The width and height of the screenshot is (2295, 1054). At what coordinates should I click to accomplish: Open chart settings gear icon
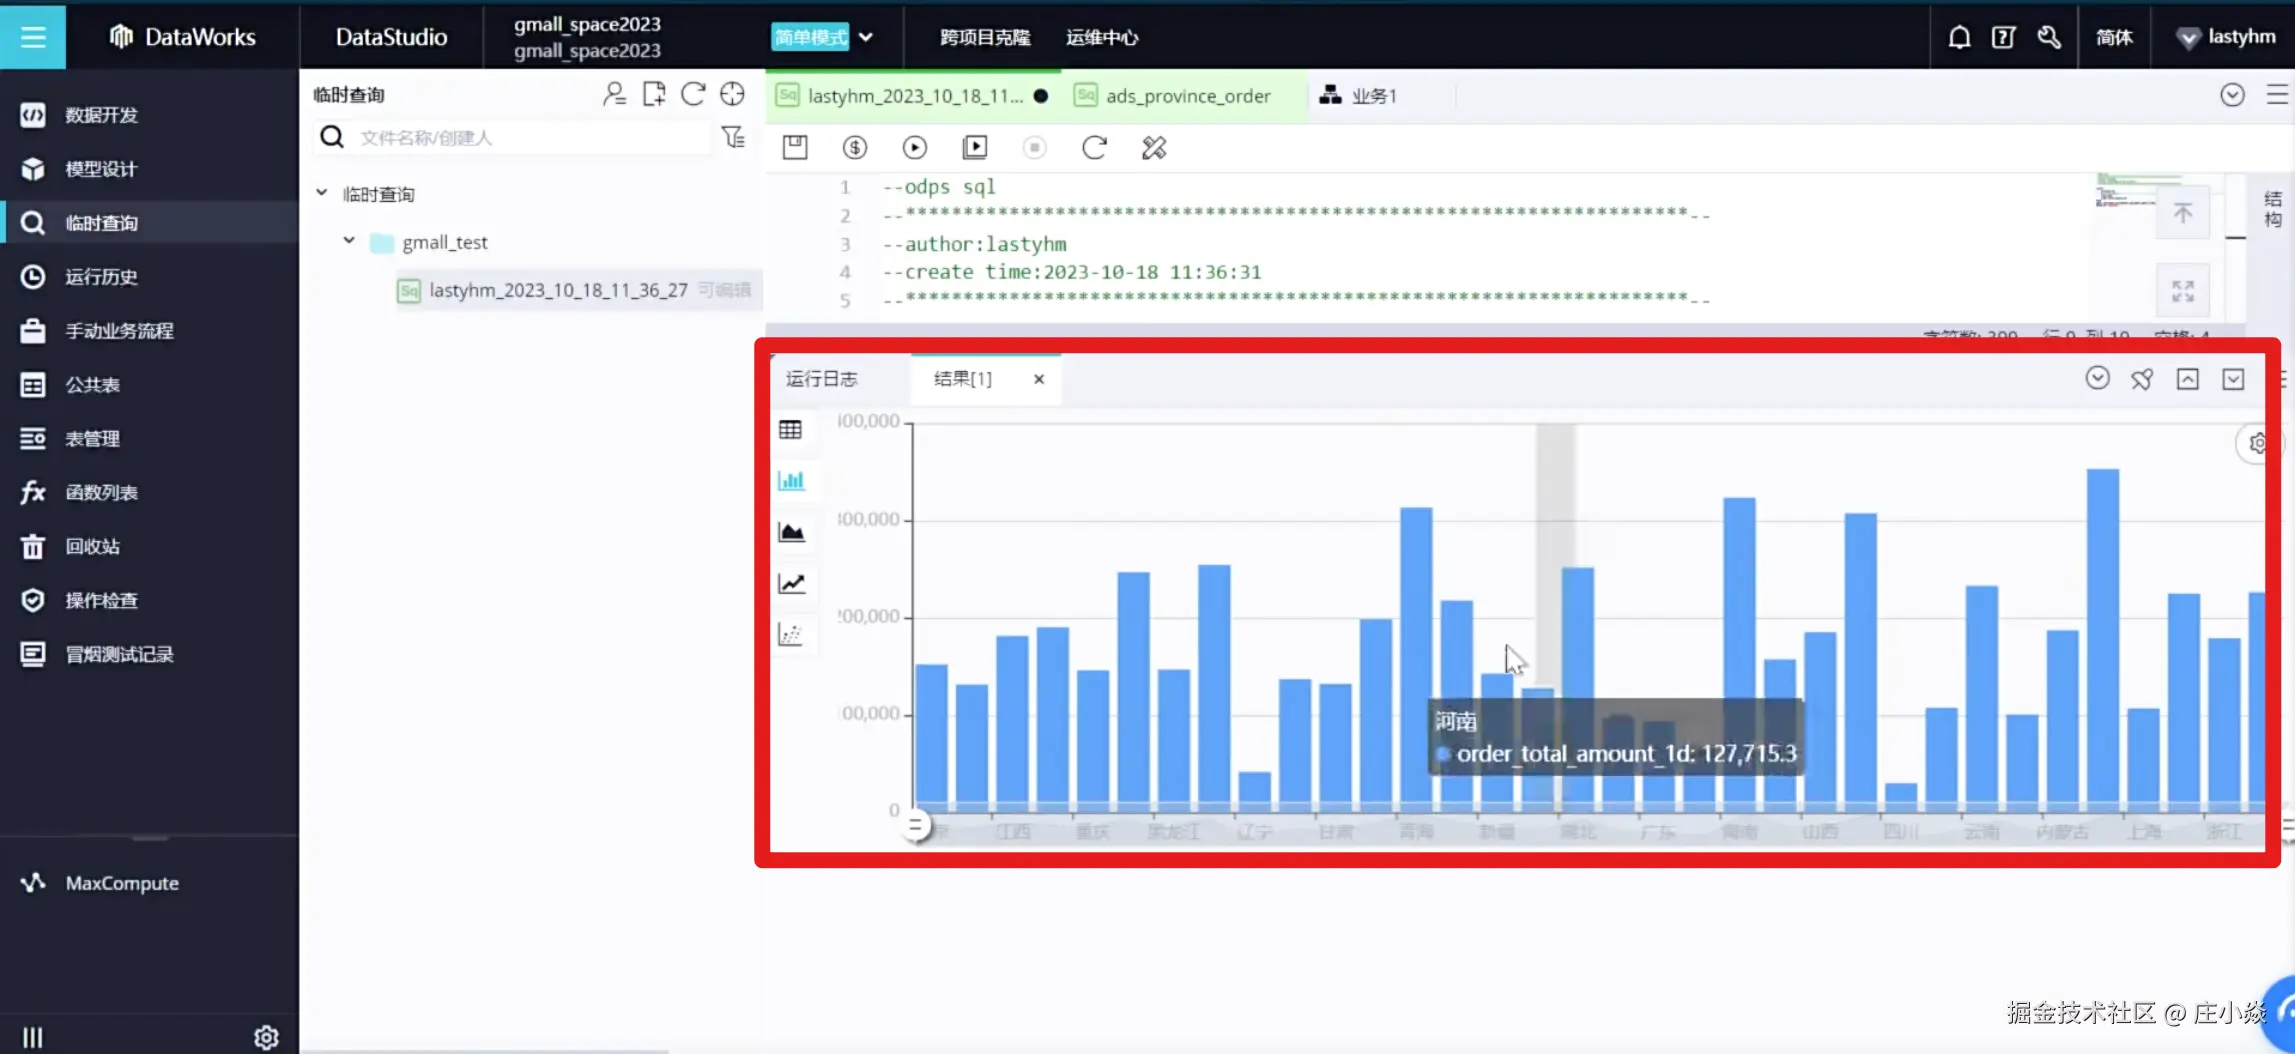pyautogui.click(x=2257, y=443)
